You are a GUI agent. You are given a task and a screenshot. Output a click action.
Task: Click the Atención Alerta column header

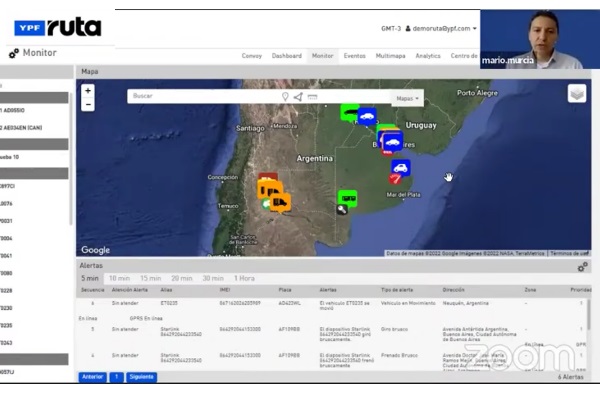pos(130,290)
